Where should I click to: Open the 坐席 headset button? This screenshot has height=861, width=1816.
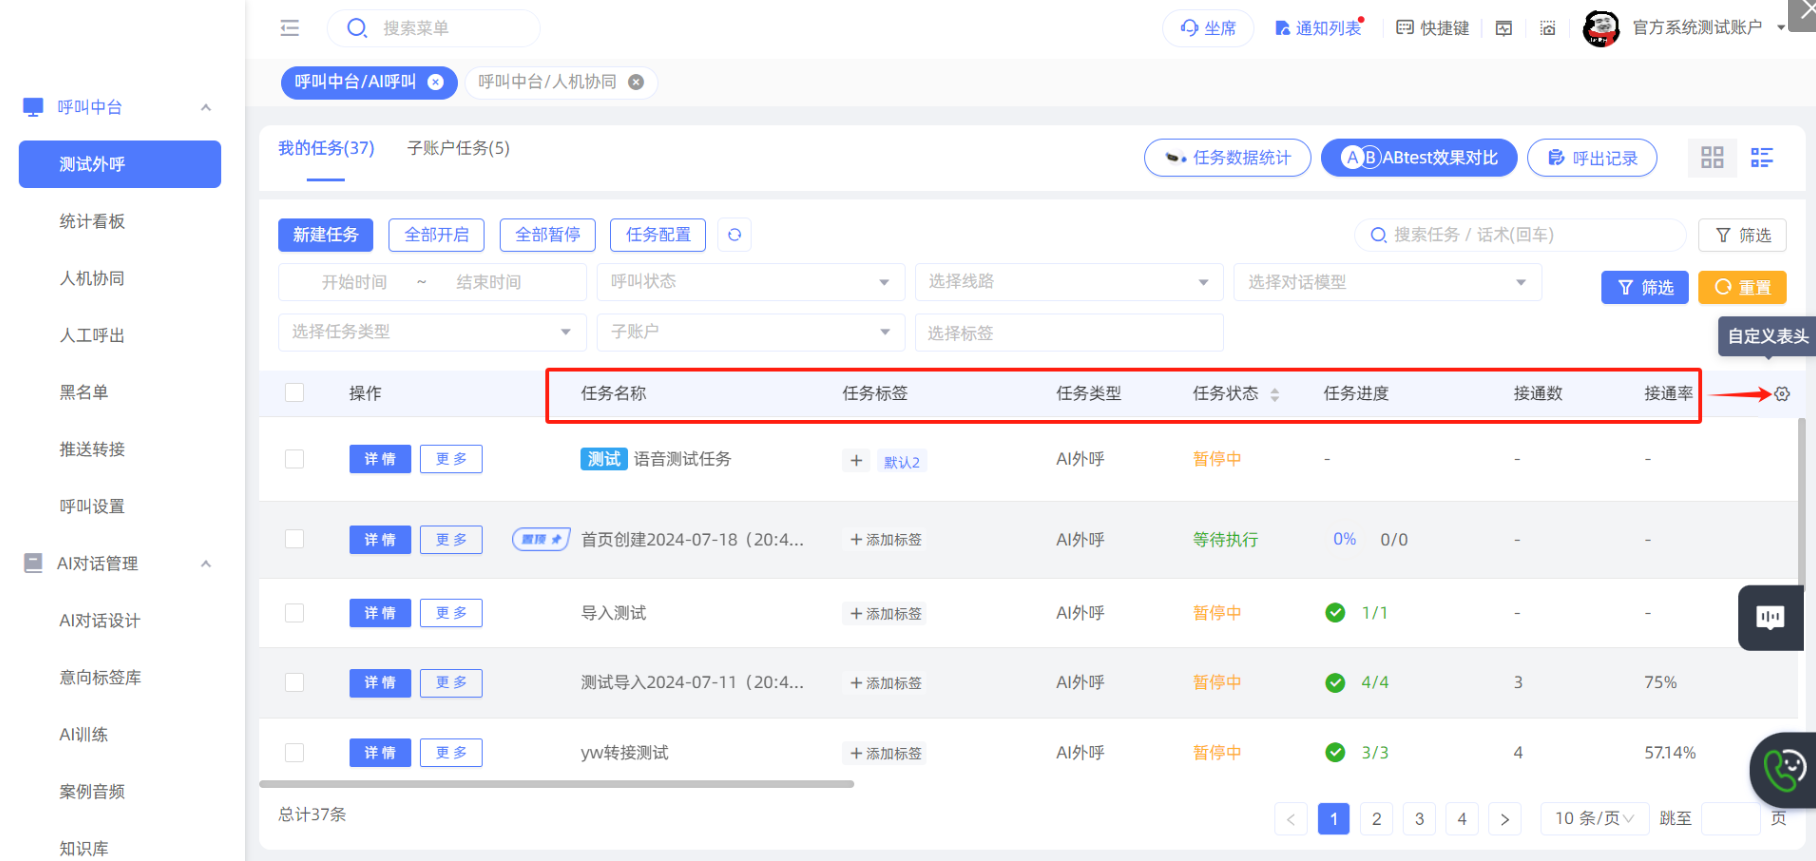(1208, 28)
